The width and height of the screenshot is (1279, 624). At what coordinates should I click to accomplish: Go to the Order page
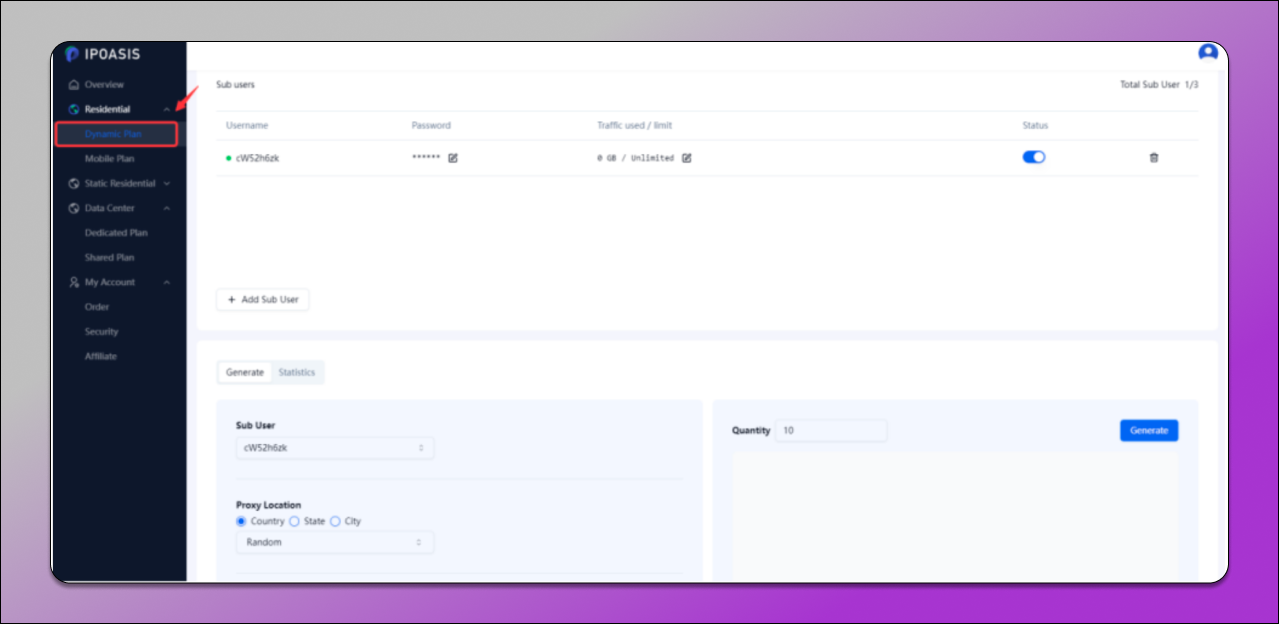[97, 307]
